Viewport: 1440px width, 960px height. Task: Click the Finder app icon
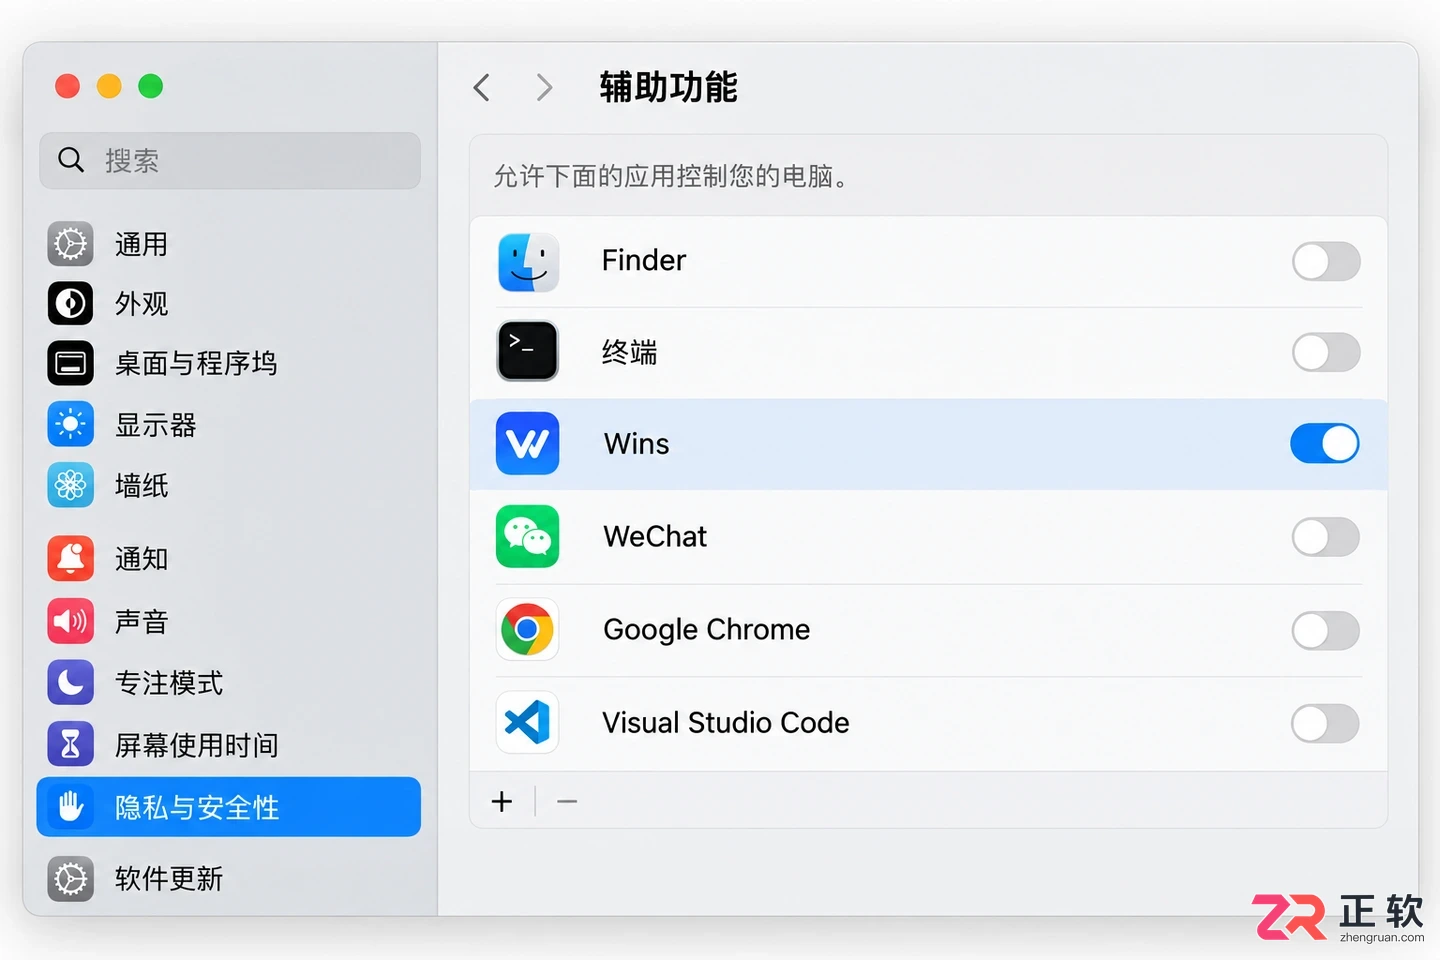pyautogui.click(x=528, y=262)
